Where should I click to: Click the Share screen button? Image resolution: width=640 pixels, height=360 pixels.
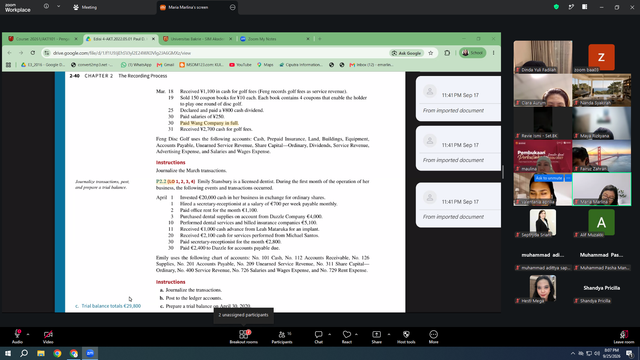(x=376, y=336)
